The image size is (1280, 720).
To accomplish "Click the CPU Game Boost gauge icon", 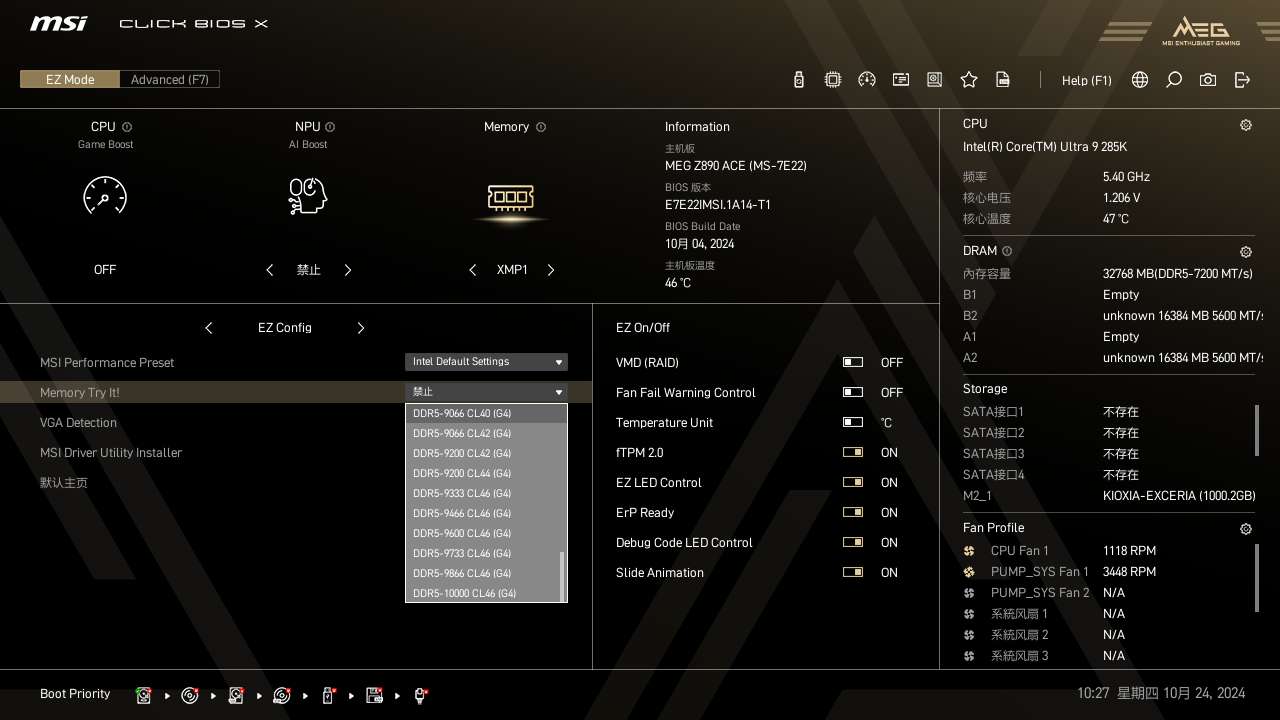I will point(105,196).
